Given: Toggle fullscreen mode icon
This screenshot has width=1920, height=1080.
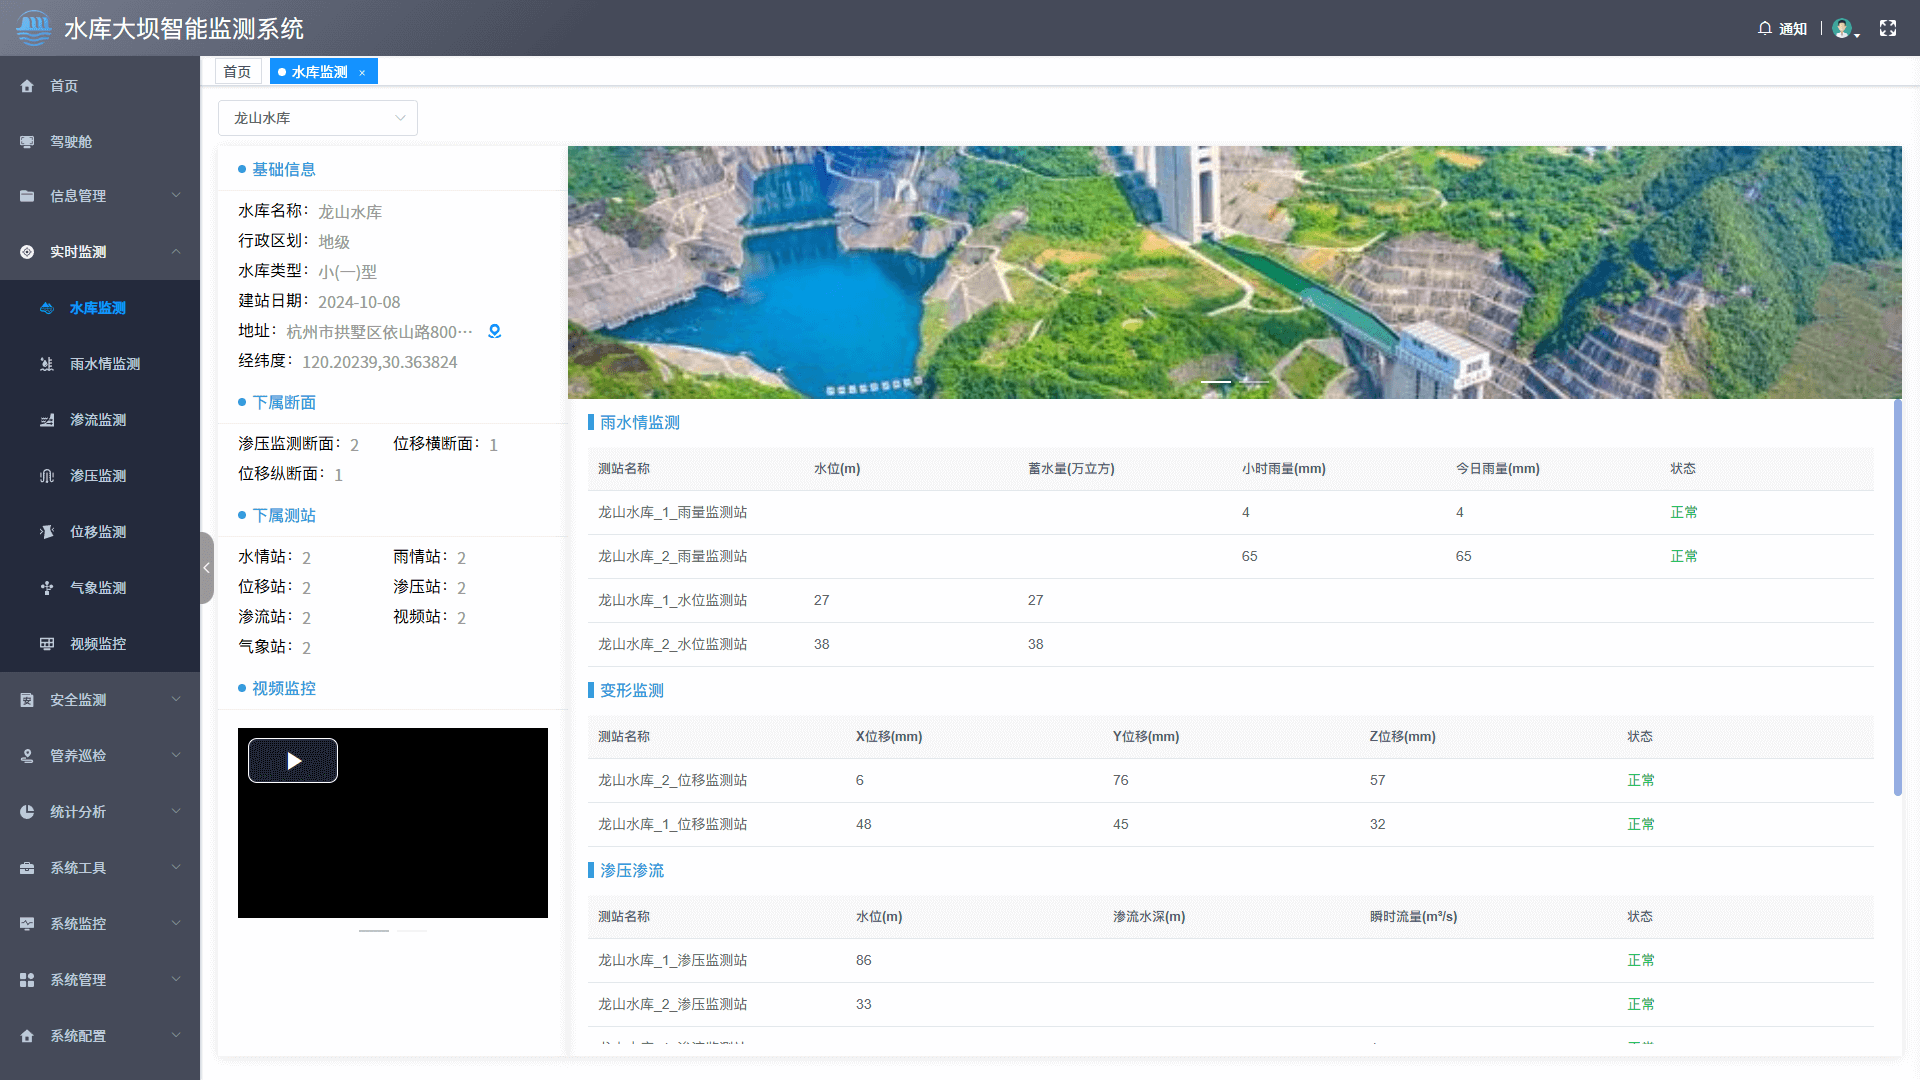Looking at the screenshot, I should tap(1887, 28).
